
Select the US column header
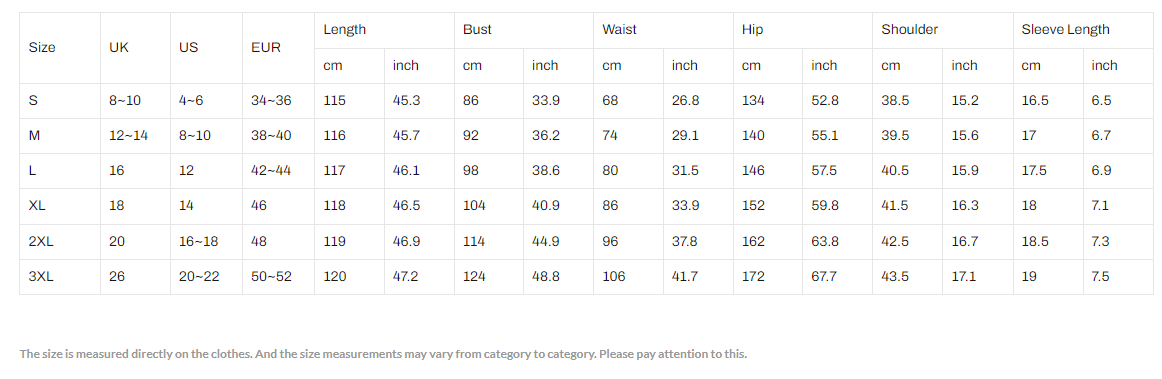tap(188, 47)
